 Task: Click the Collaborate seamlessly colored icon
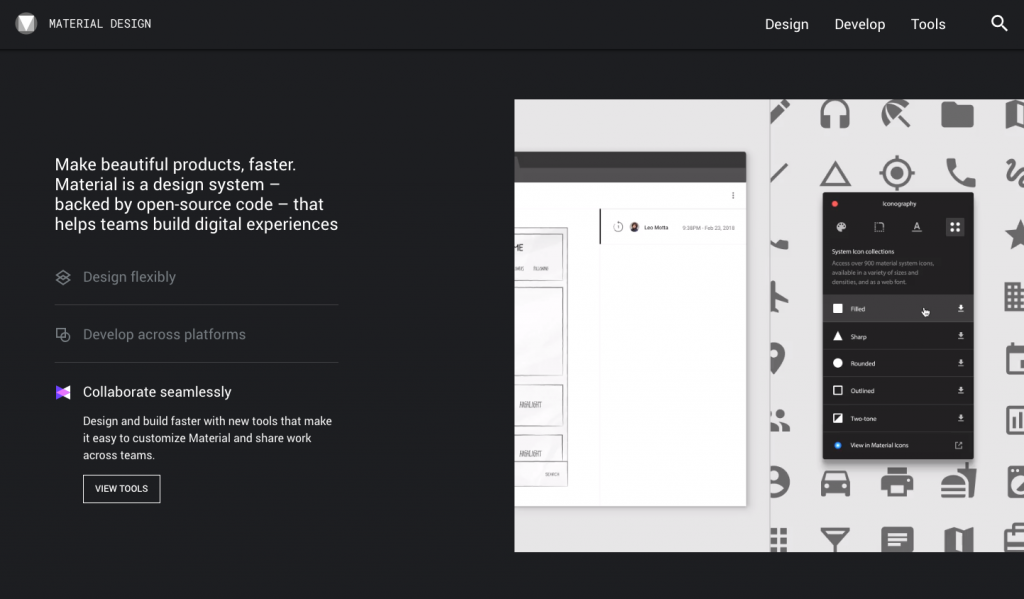63,393
